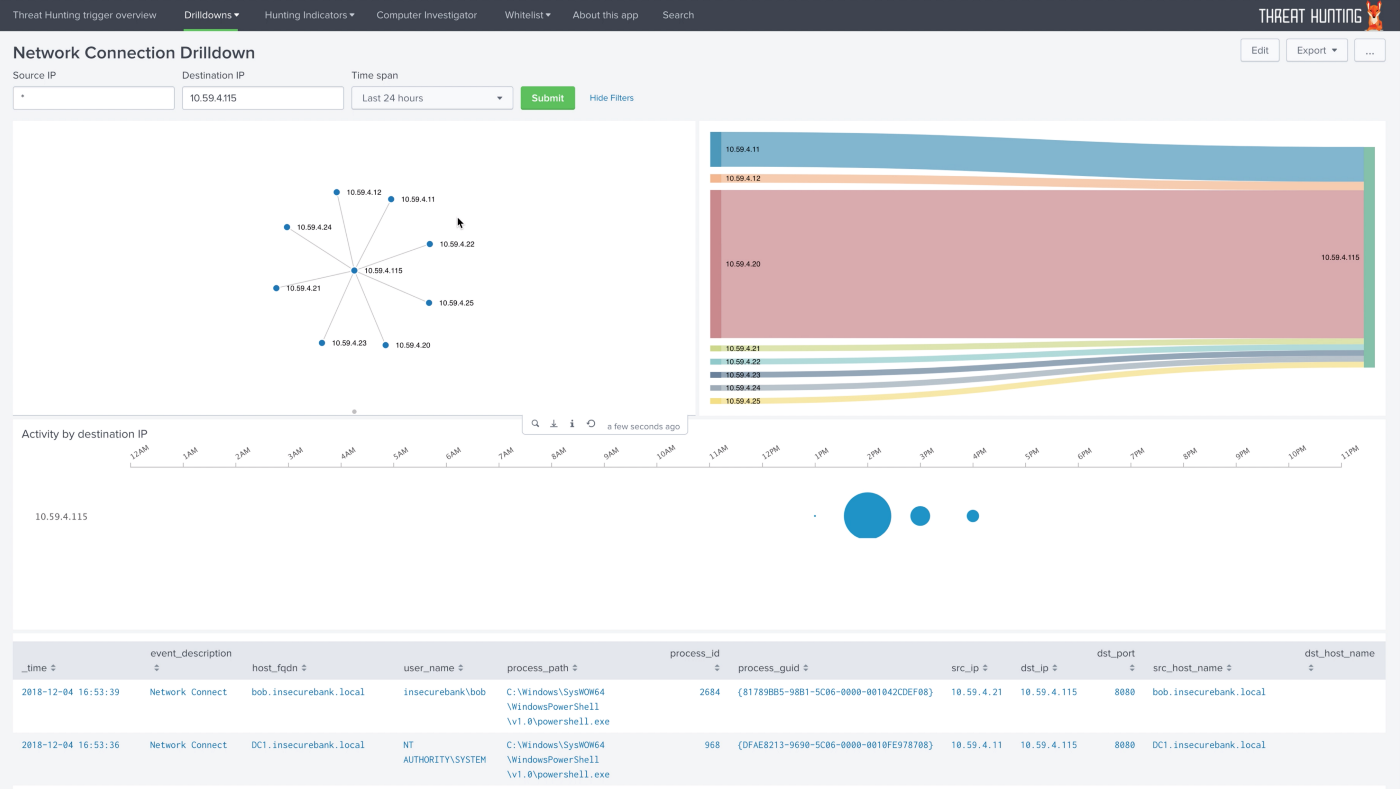The image size is (1400, 789).
Task: Open the Hunting Indicators menu
Action: [309, 15]
